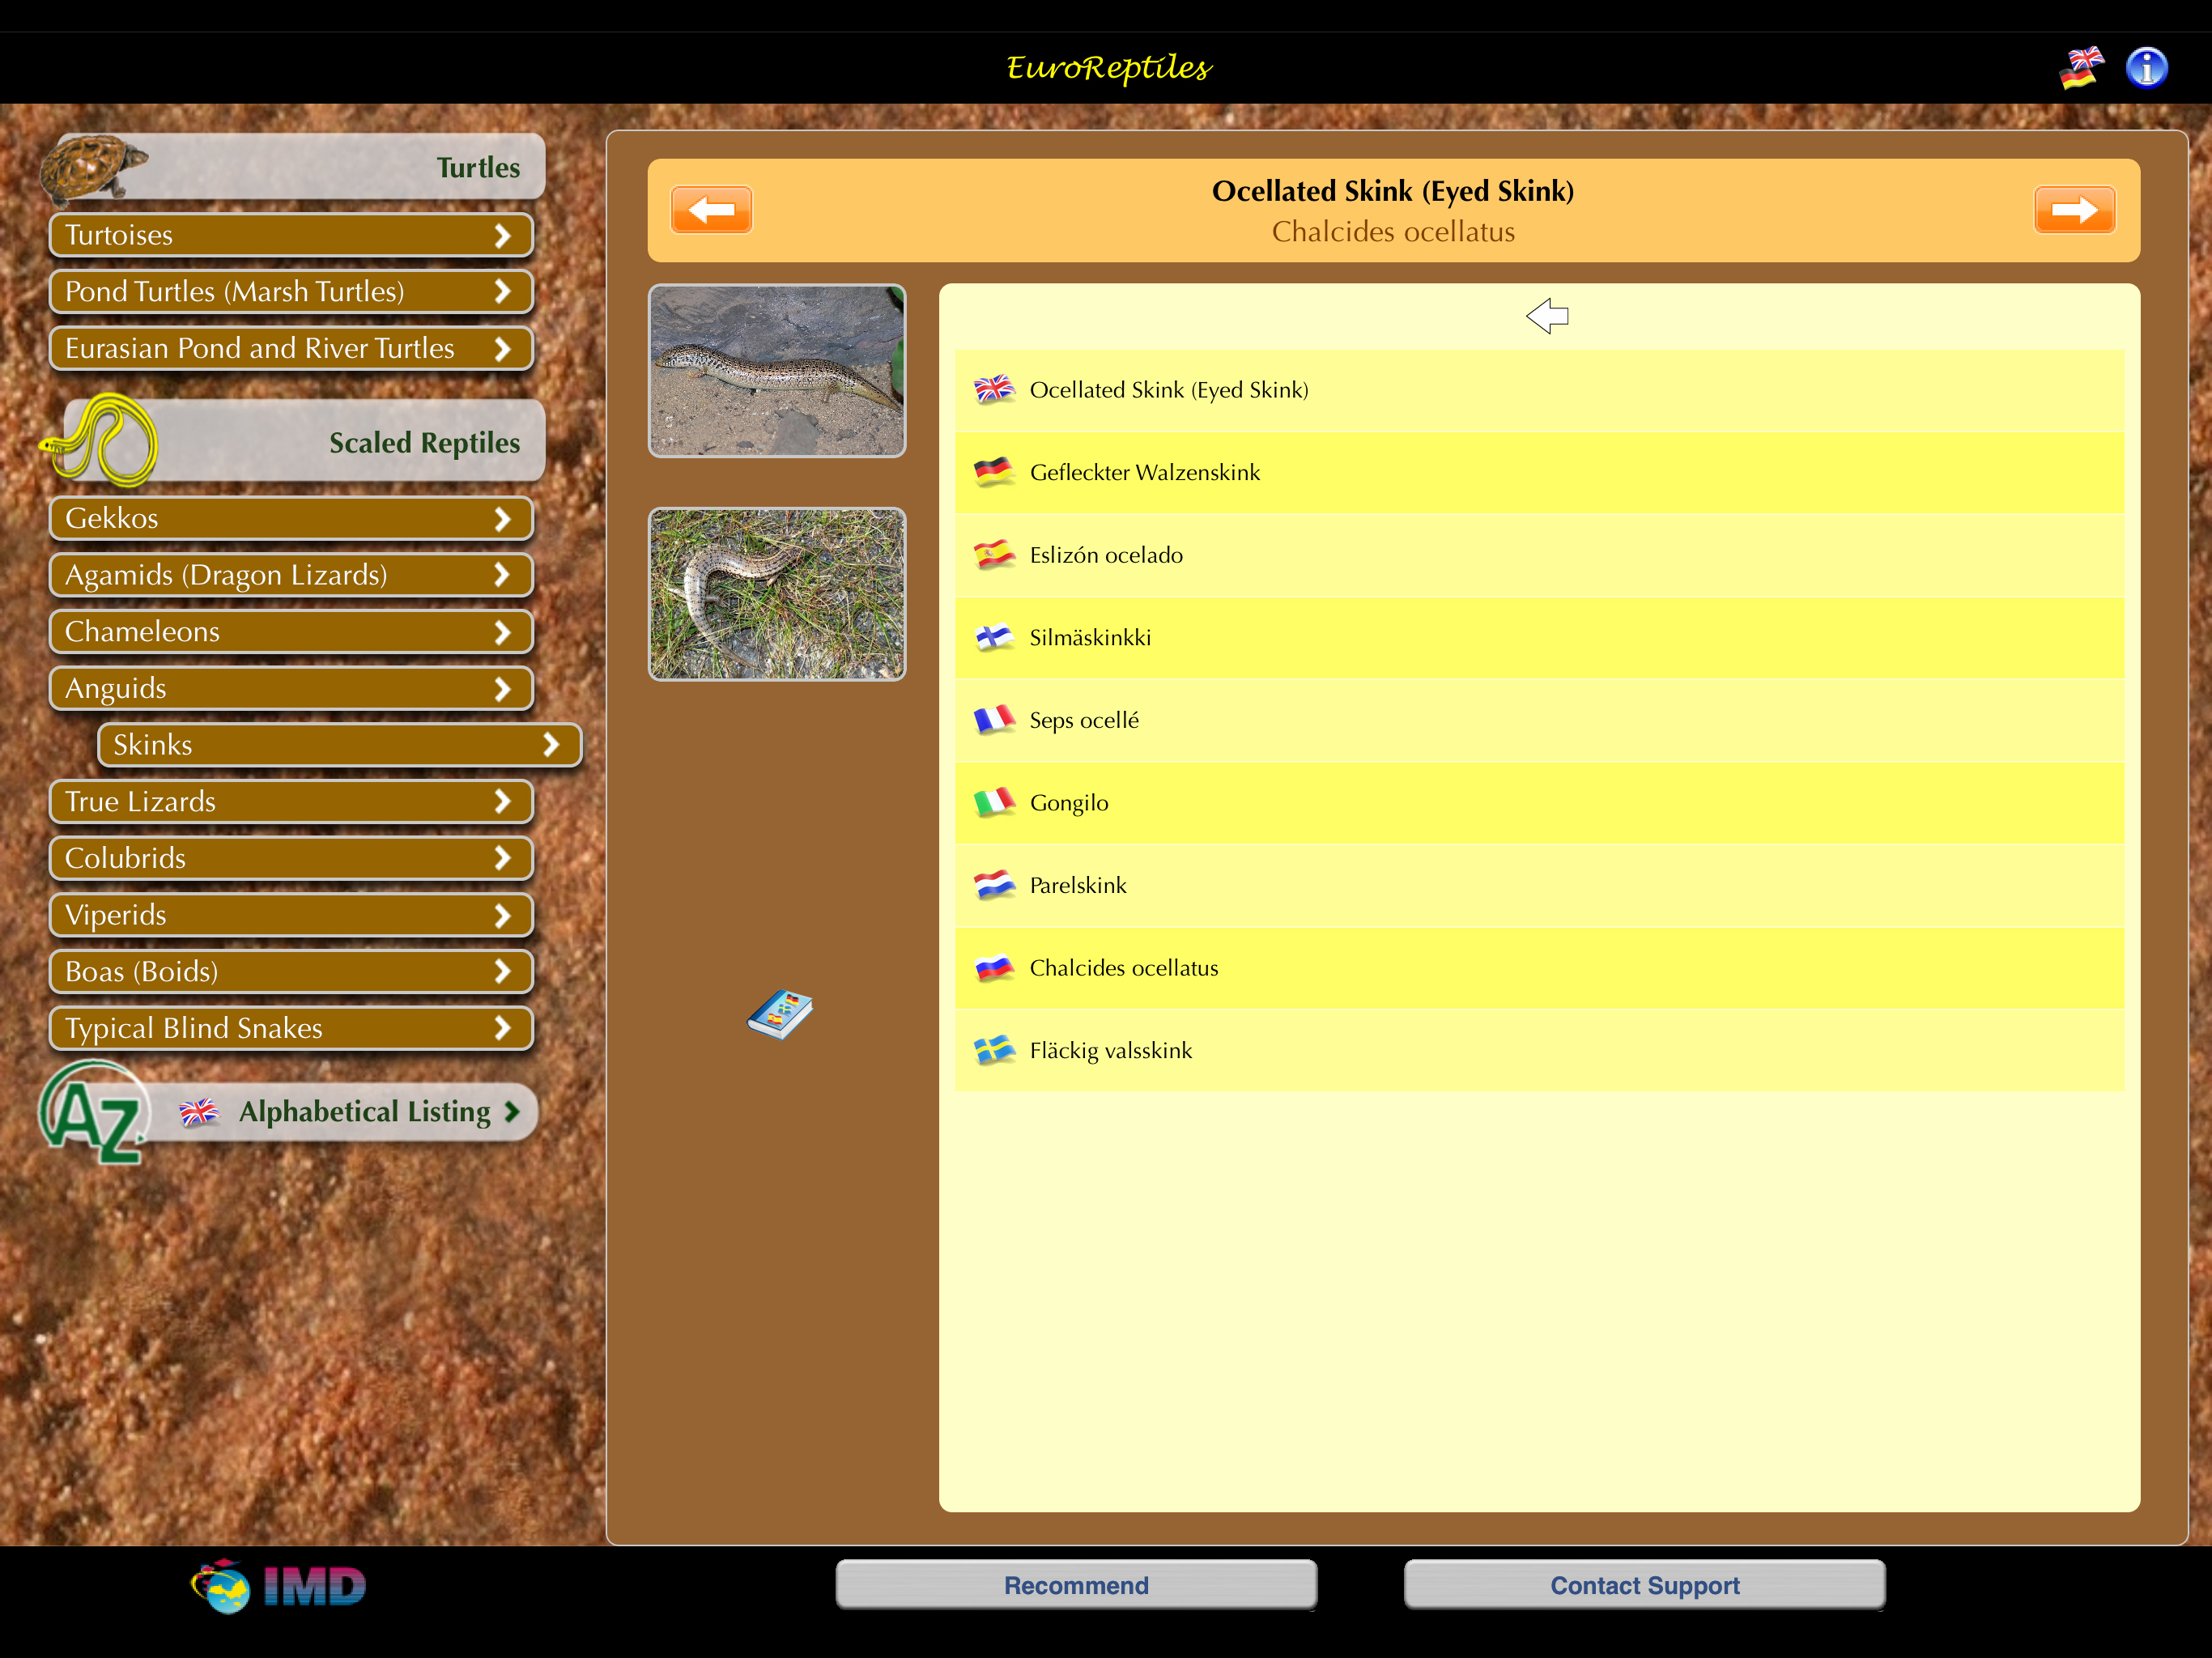Open the Turtoises category

click(x=291, y=235)
